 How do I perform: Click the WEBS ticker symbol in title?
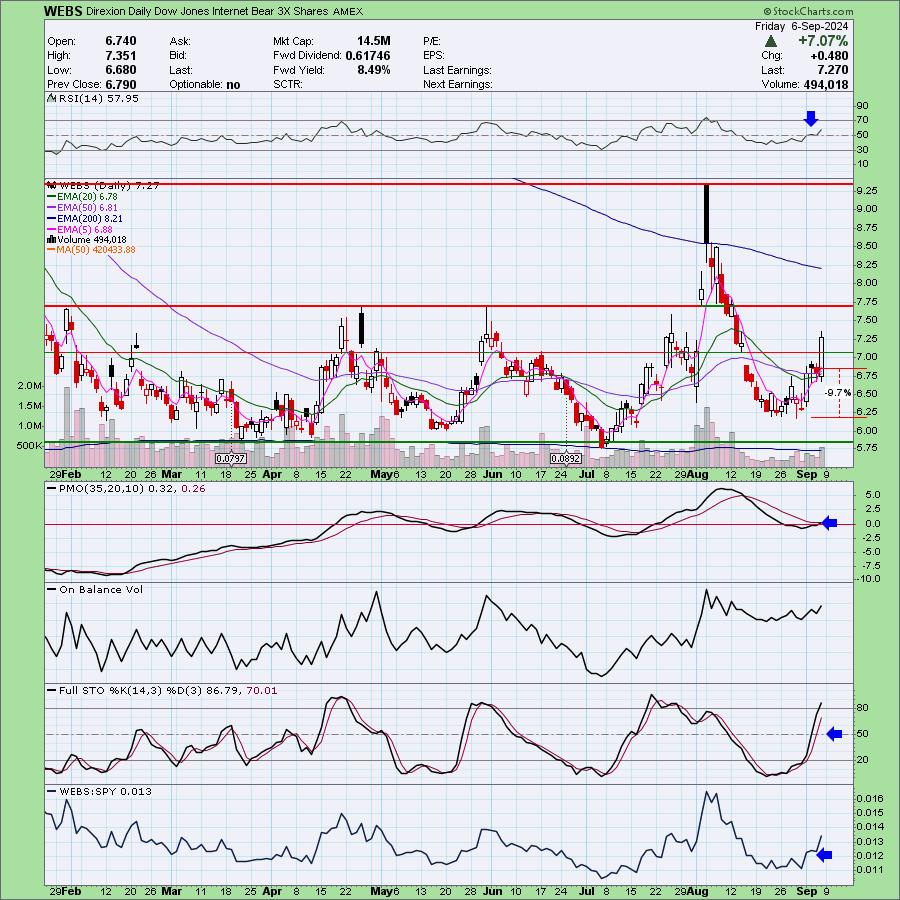(x=63, y=11)
